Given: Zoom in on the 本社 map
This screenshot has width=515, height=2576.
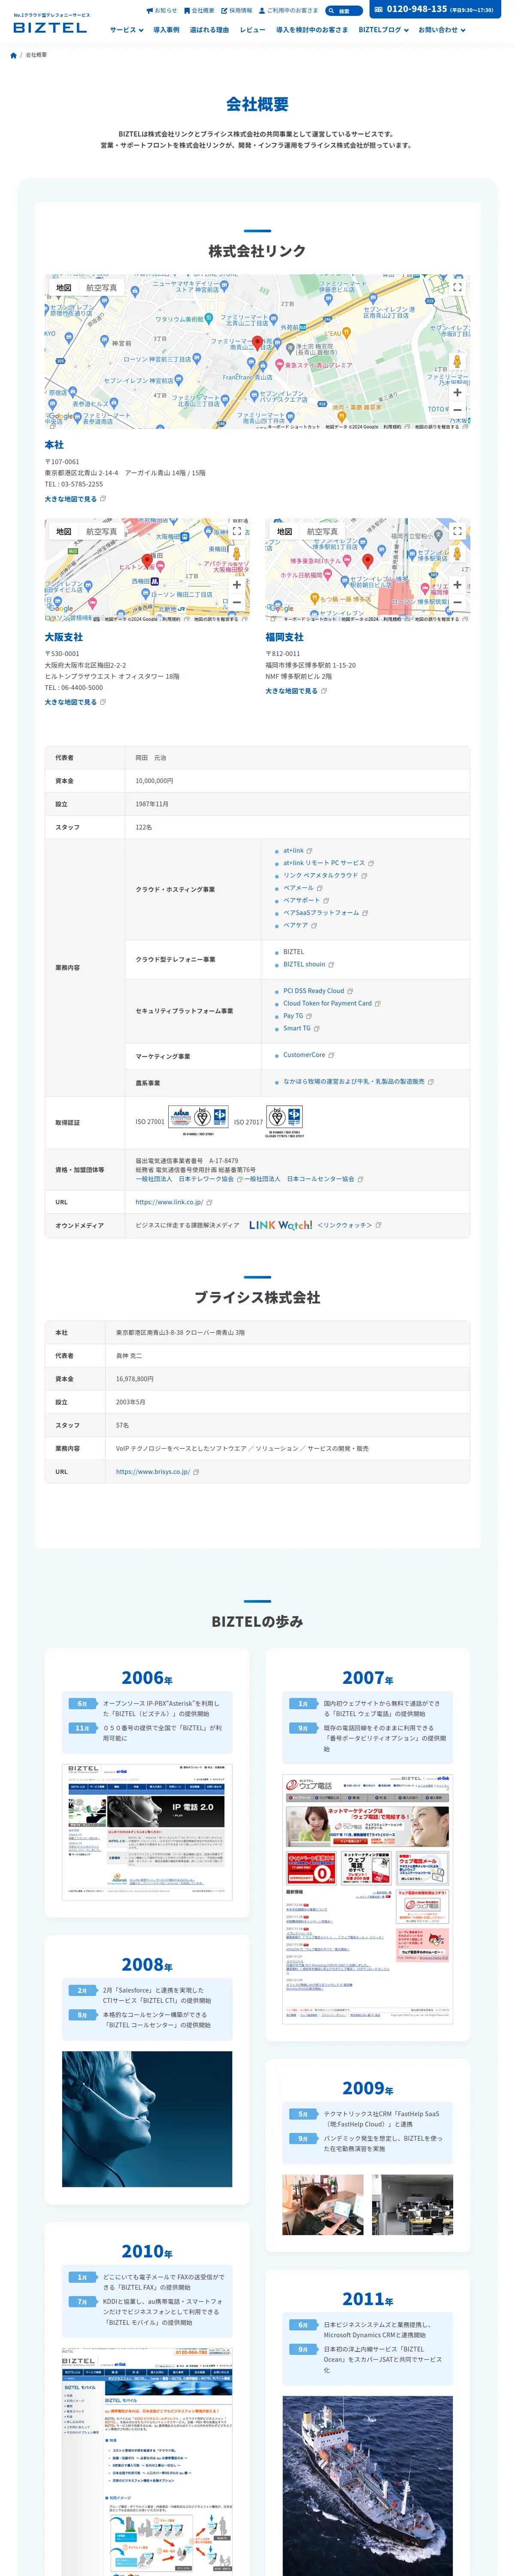Looking at the screenshot, I should pos(457,392).
